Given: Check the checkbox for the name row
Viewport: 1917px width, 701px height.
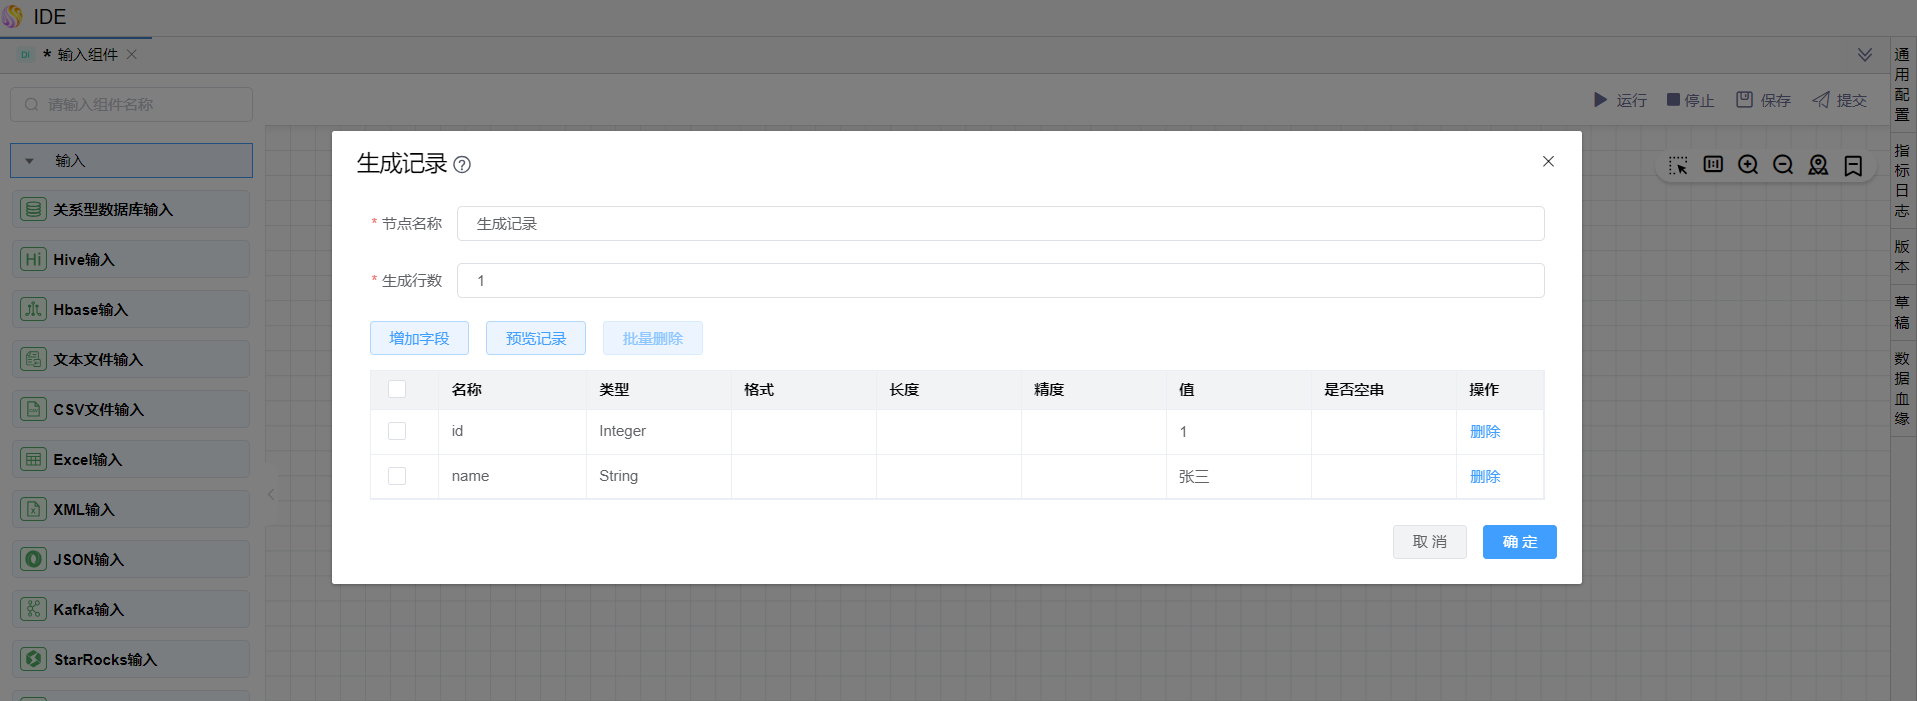Looking at the screenshot, I should (x=397, y=476).
